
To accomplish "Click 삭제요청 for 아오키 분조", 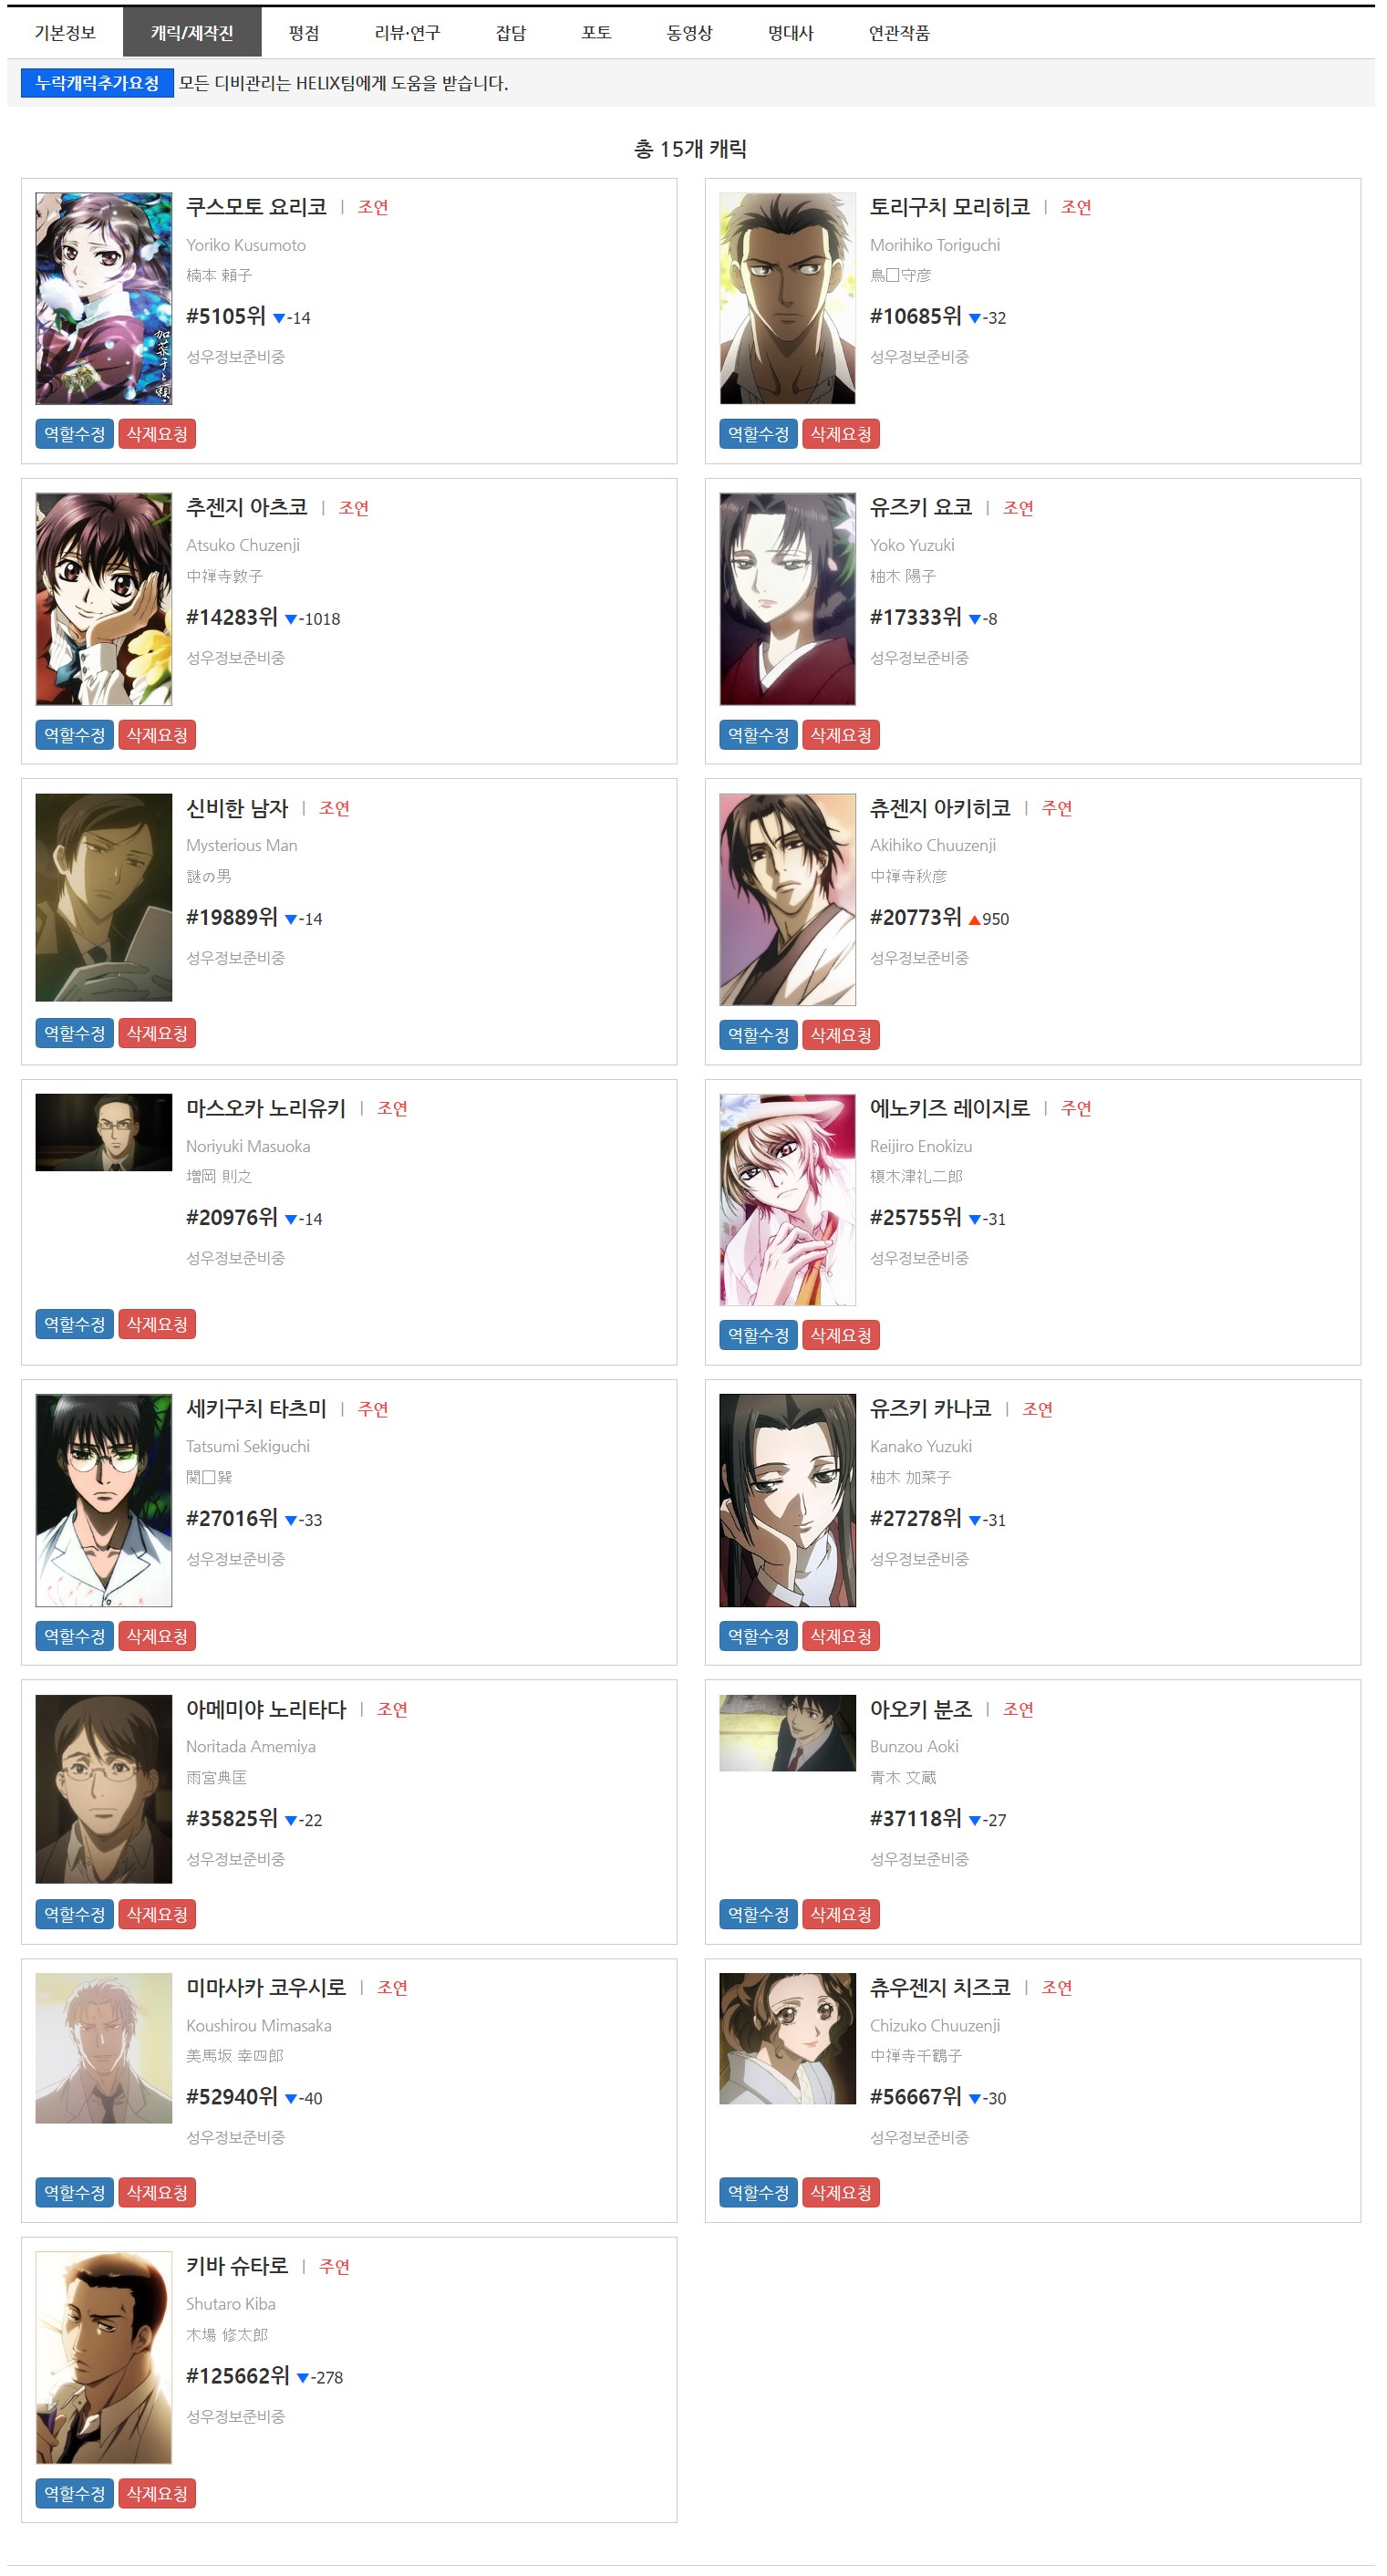I will pyautogui.click(x=841, y=1914).
